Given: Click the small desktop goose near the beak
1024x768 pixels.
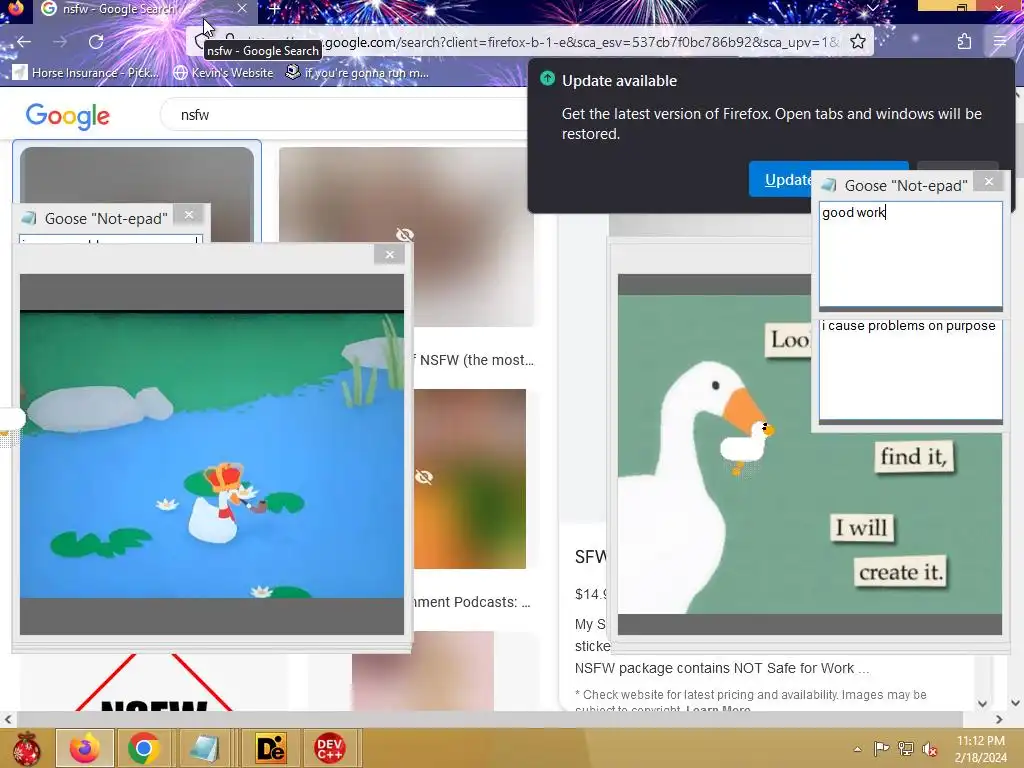Looking at the screenshot, I should (748, 447).
